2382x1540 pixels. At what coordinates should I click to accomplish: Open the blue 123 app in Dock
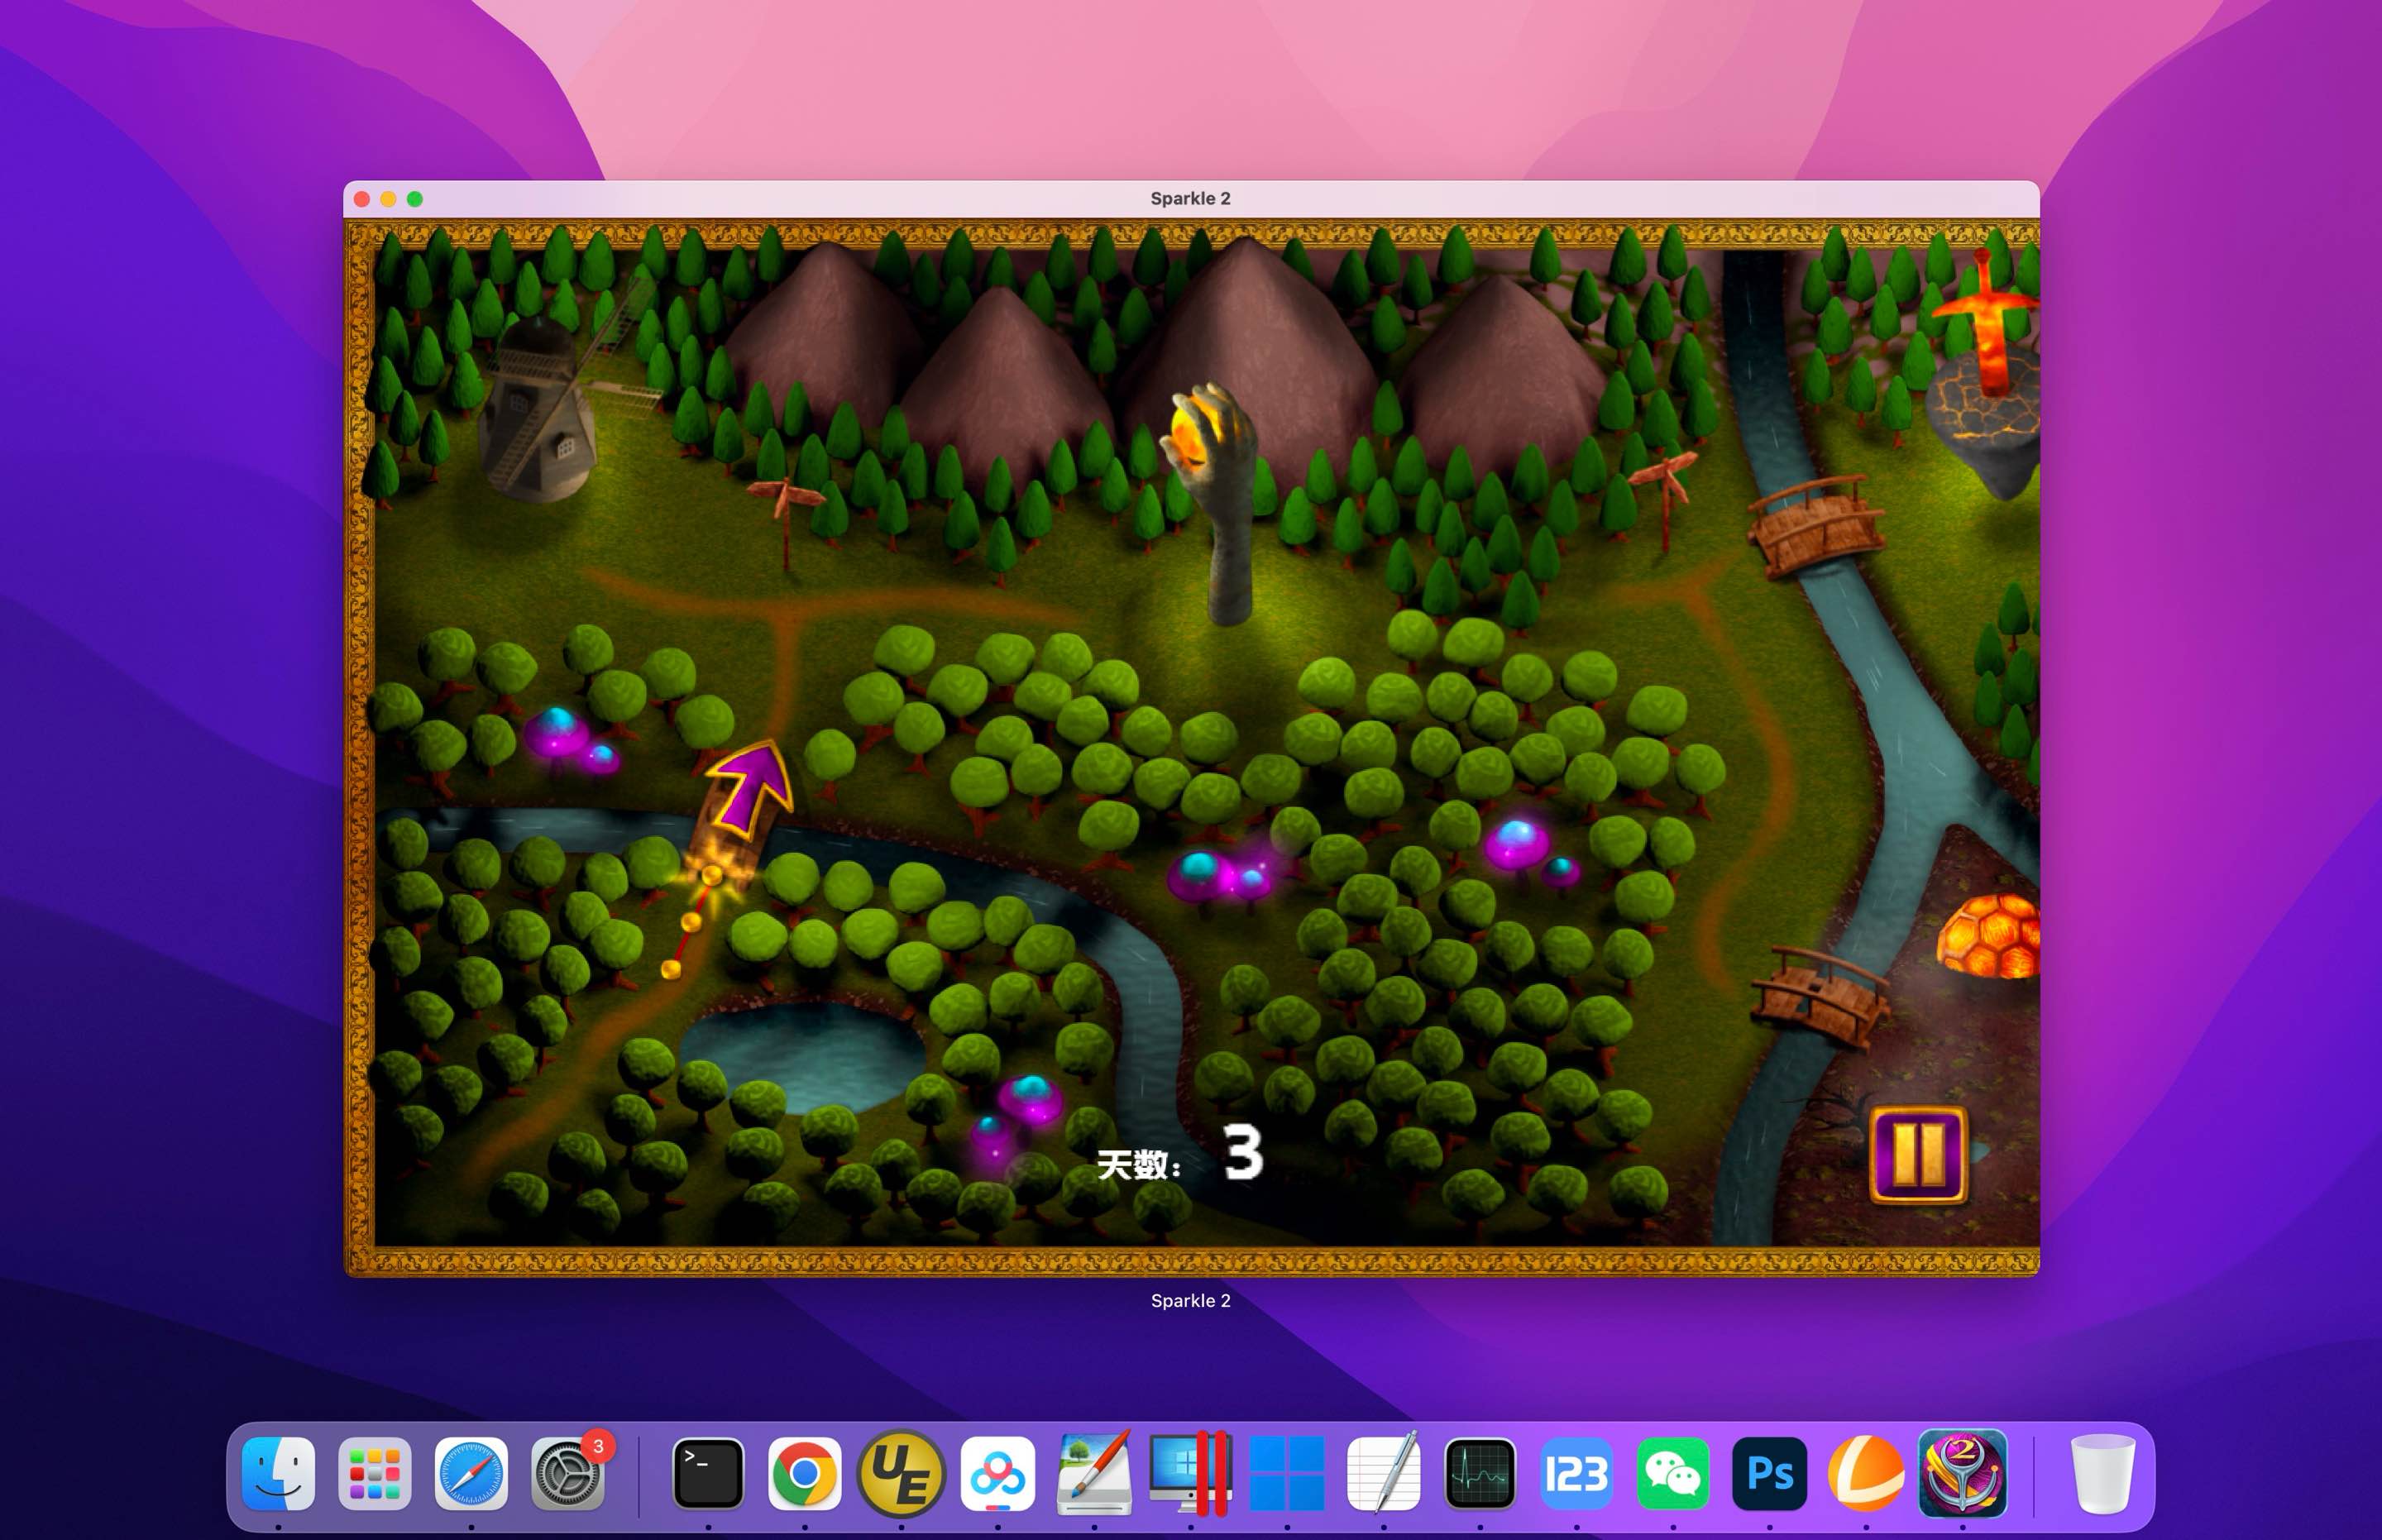pos(1576,1472)
